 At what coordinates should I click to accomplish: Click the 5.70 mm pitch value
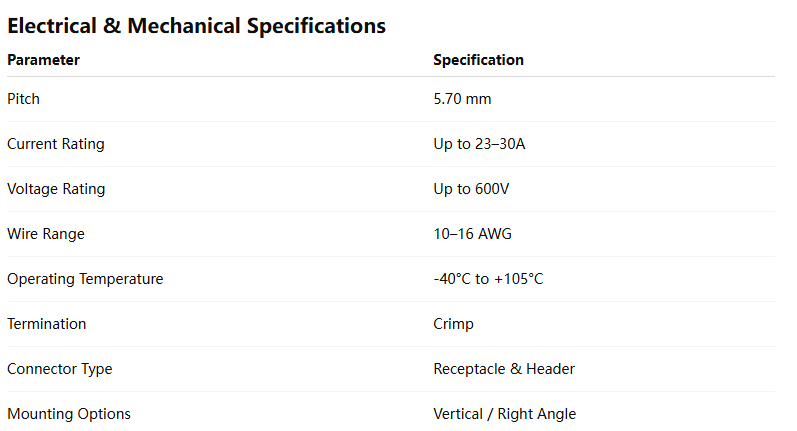pyautogui.click(x=462, y=99)
